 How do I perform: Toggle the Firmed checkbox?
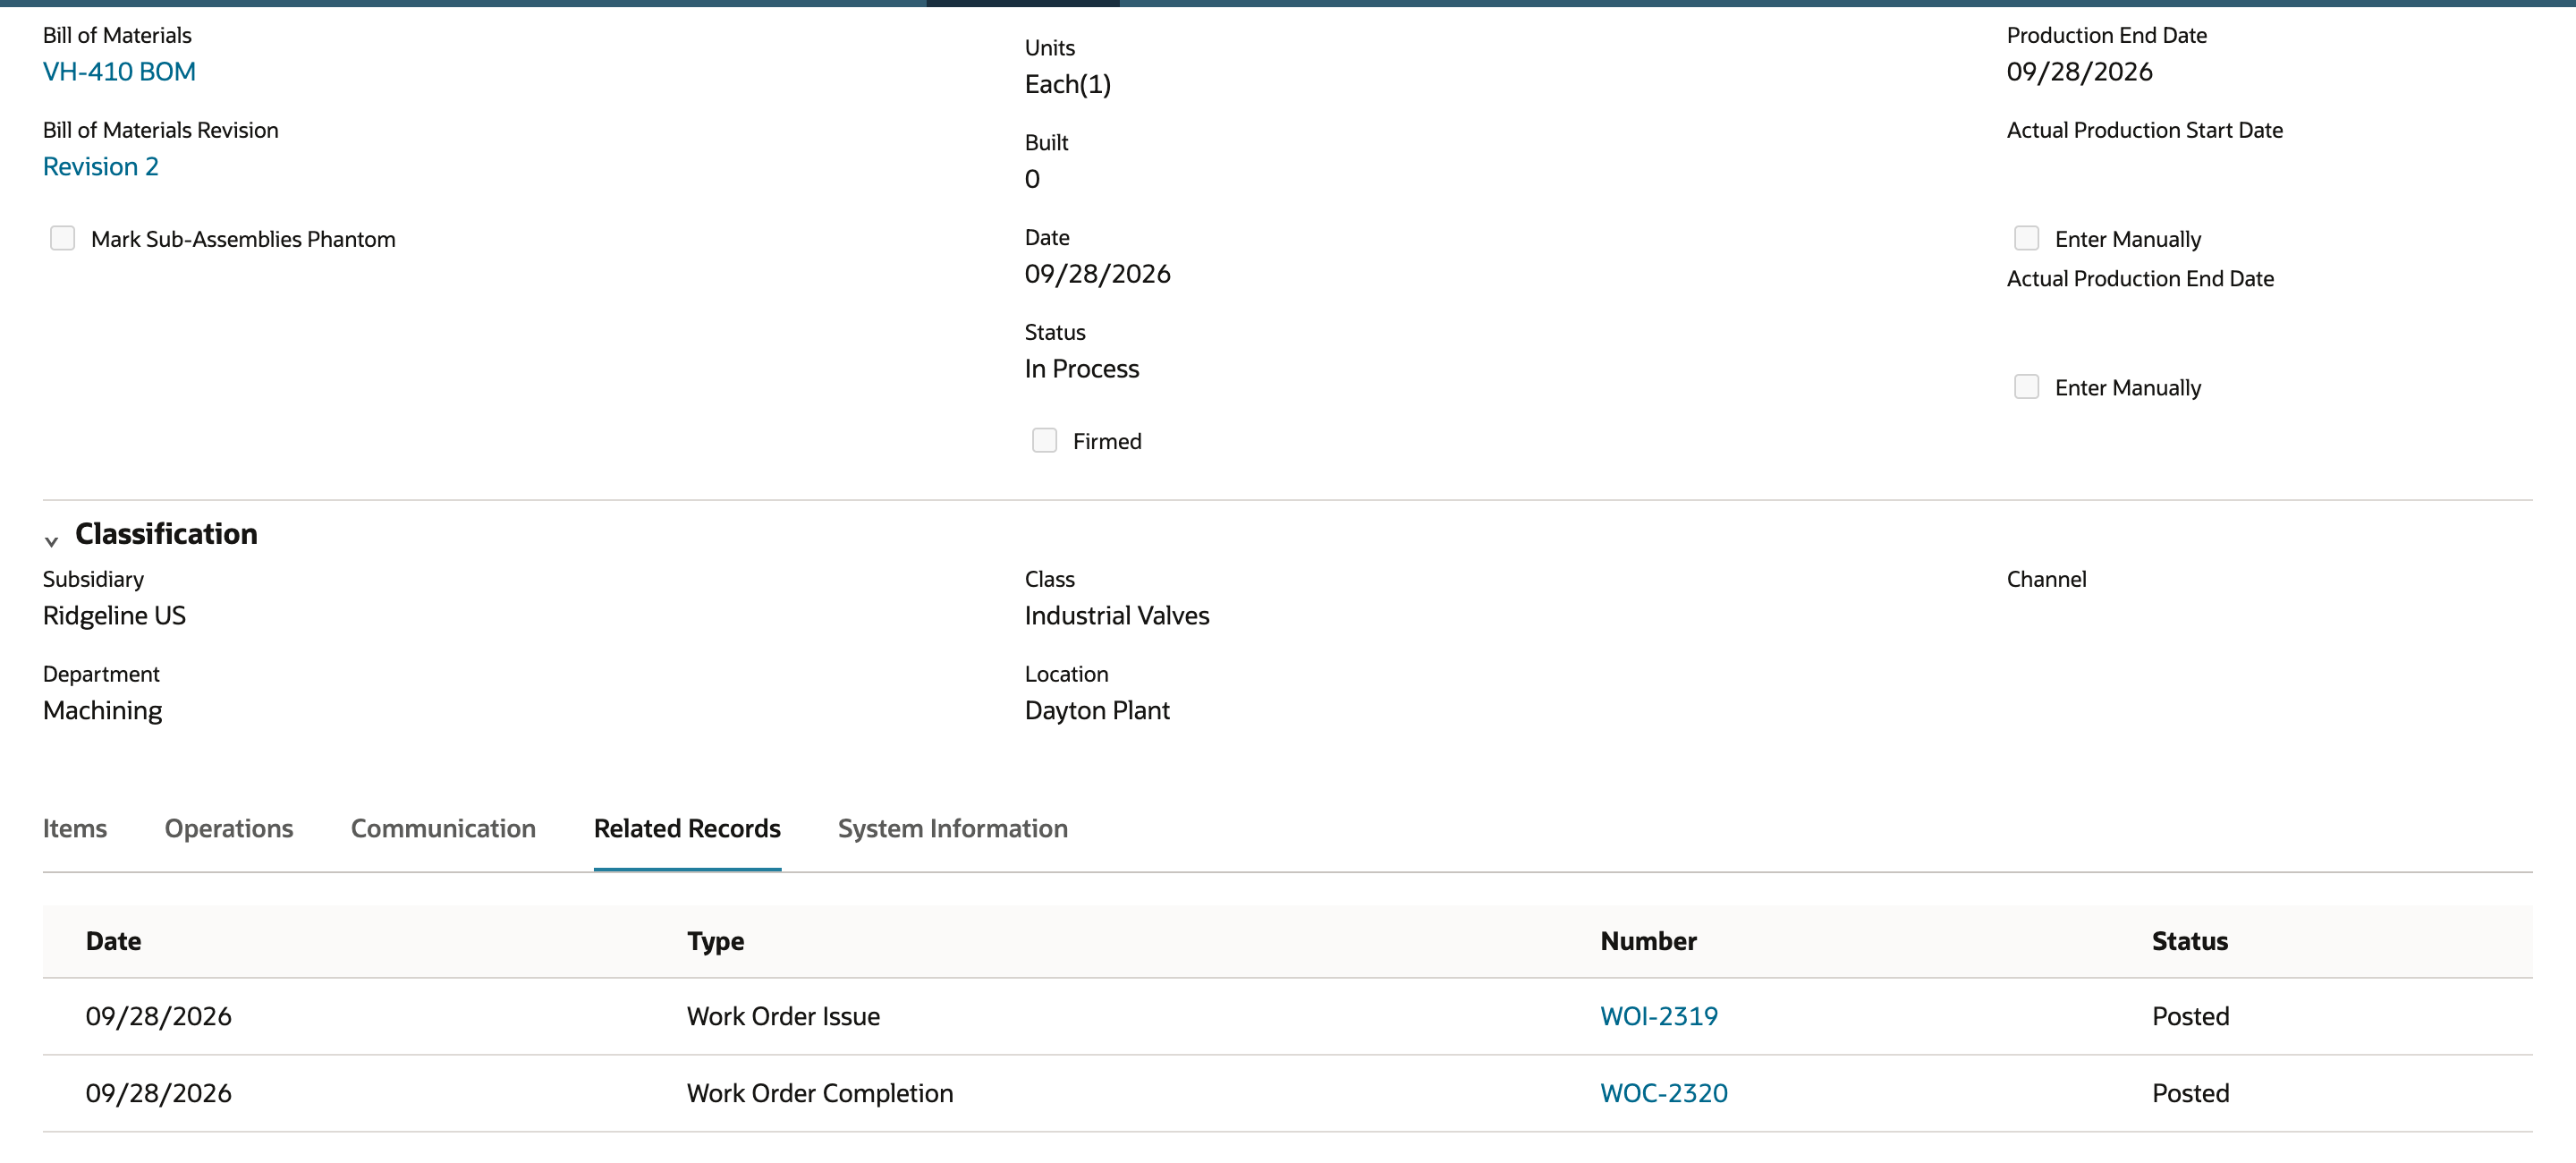click(1044, 440)
